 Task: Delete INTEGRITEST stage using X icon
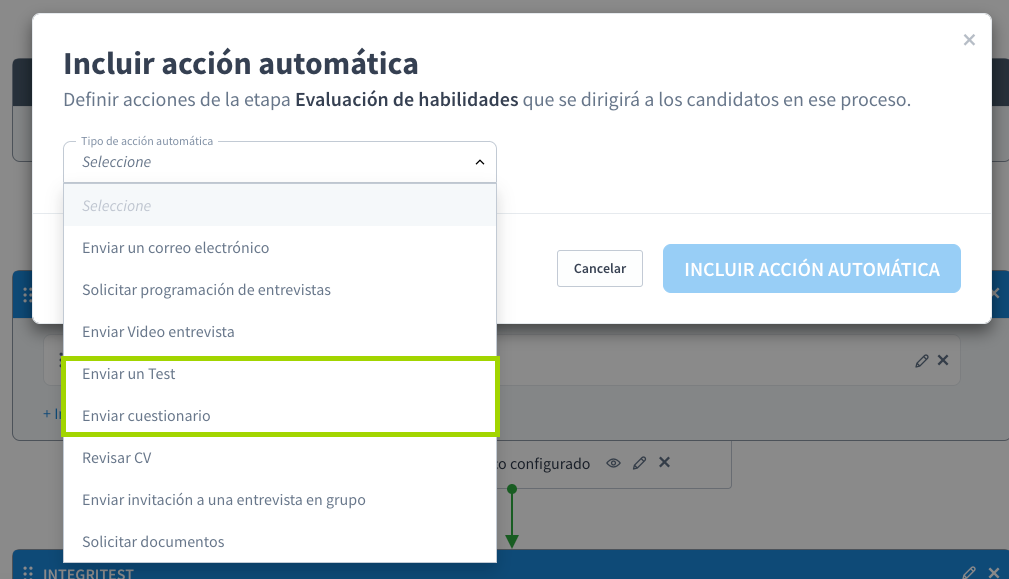pyautogui.click(x=994, y=573)
